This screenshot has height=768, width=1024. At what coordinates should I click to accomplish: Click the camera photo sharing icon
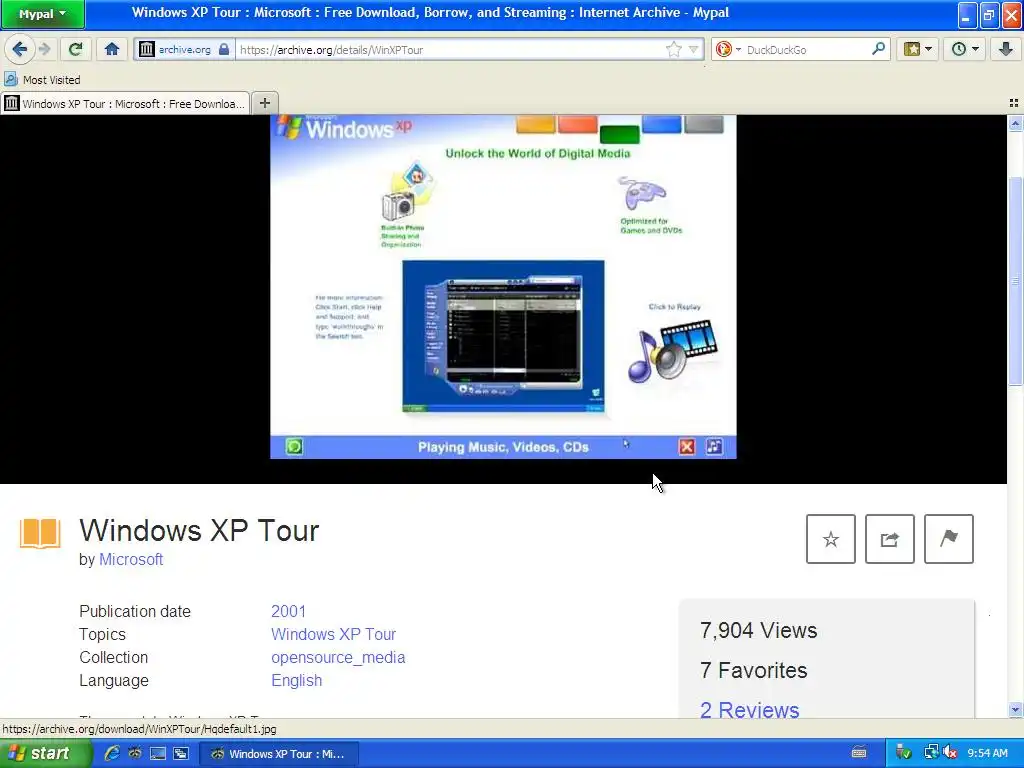pos(406,193)
